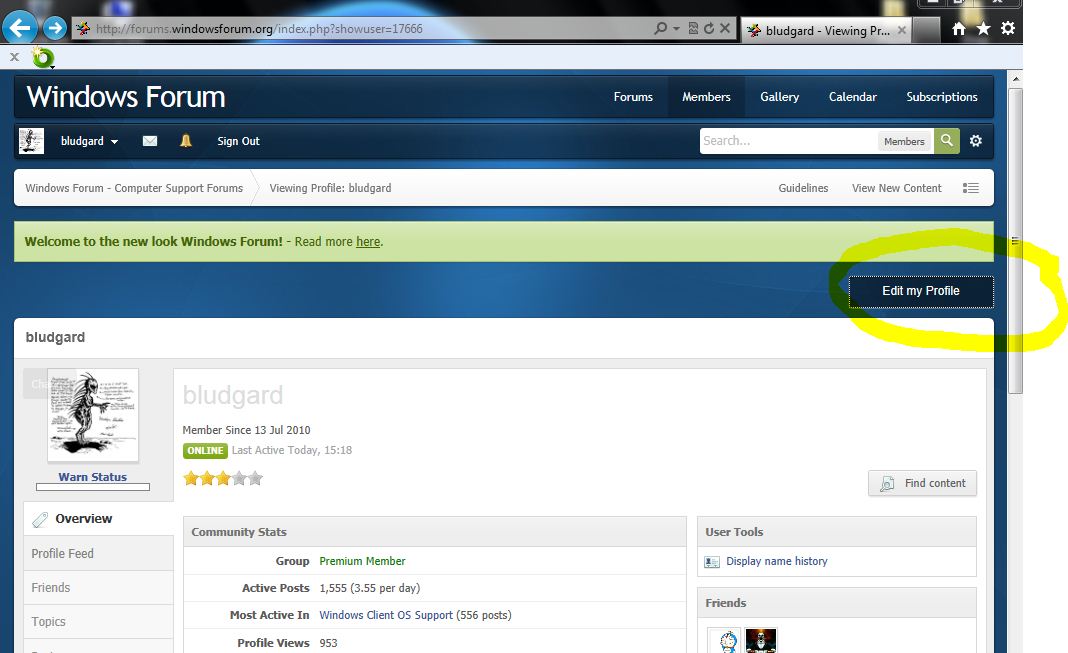The image size is (1068, 653).
Task: Click the ONLINE status badge
Action: [205, 451]
